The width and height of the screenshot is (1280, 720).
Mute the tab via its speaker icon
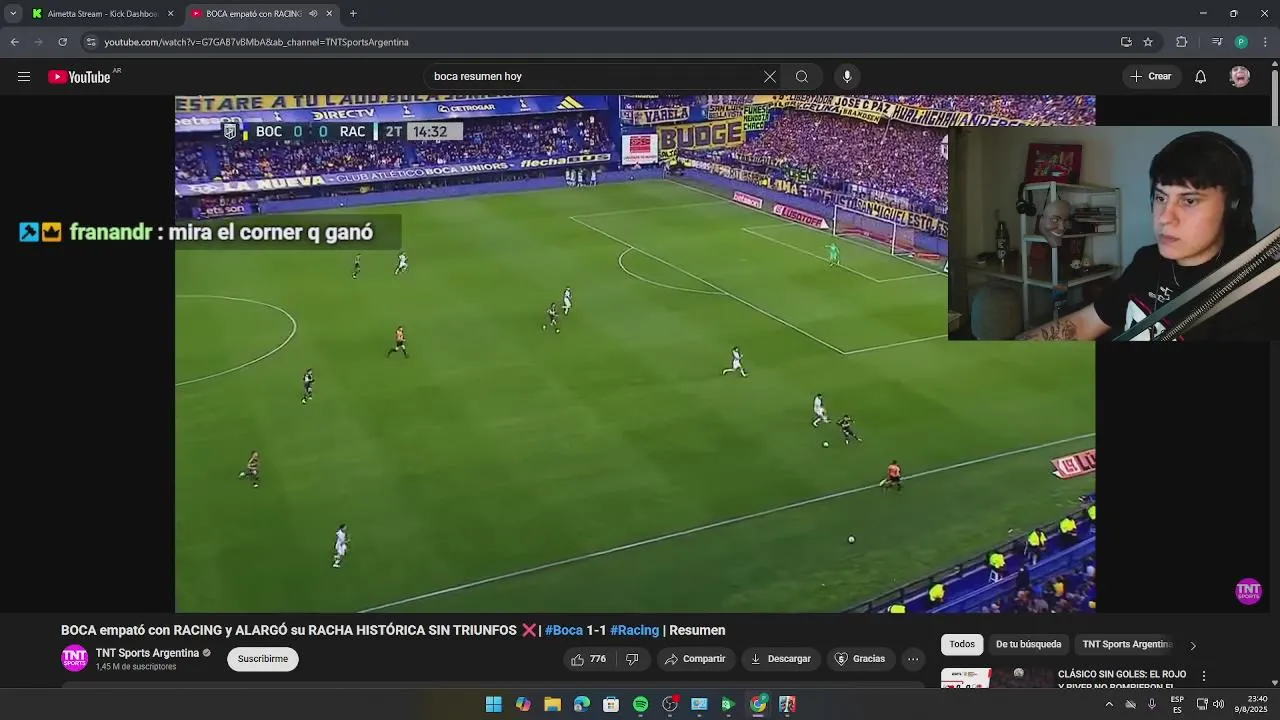tap(313, 14)
